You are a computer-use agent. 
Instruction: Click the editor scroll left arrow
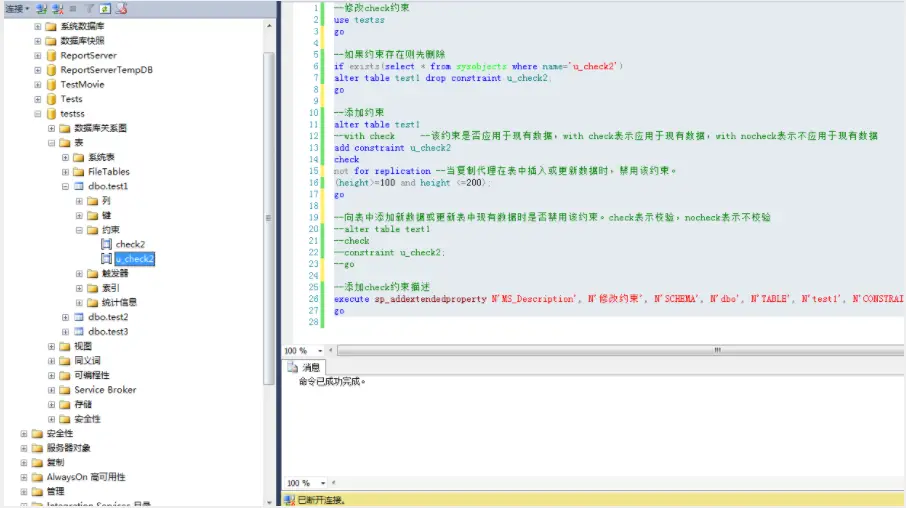pos(331,350)
